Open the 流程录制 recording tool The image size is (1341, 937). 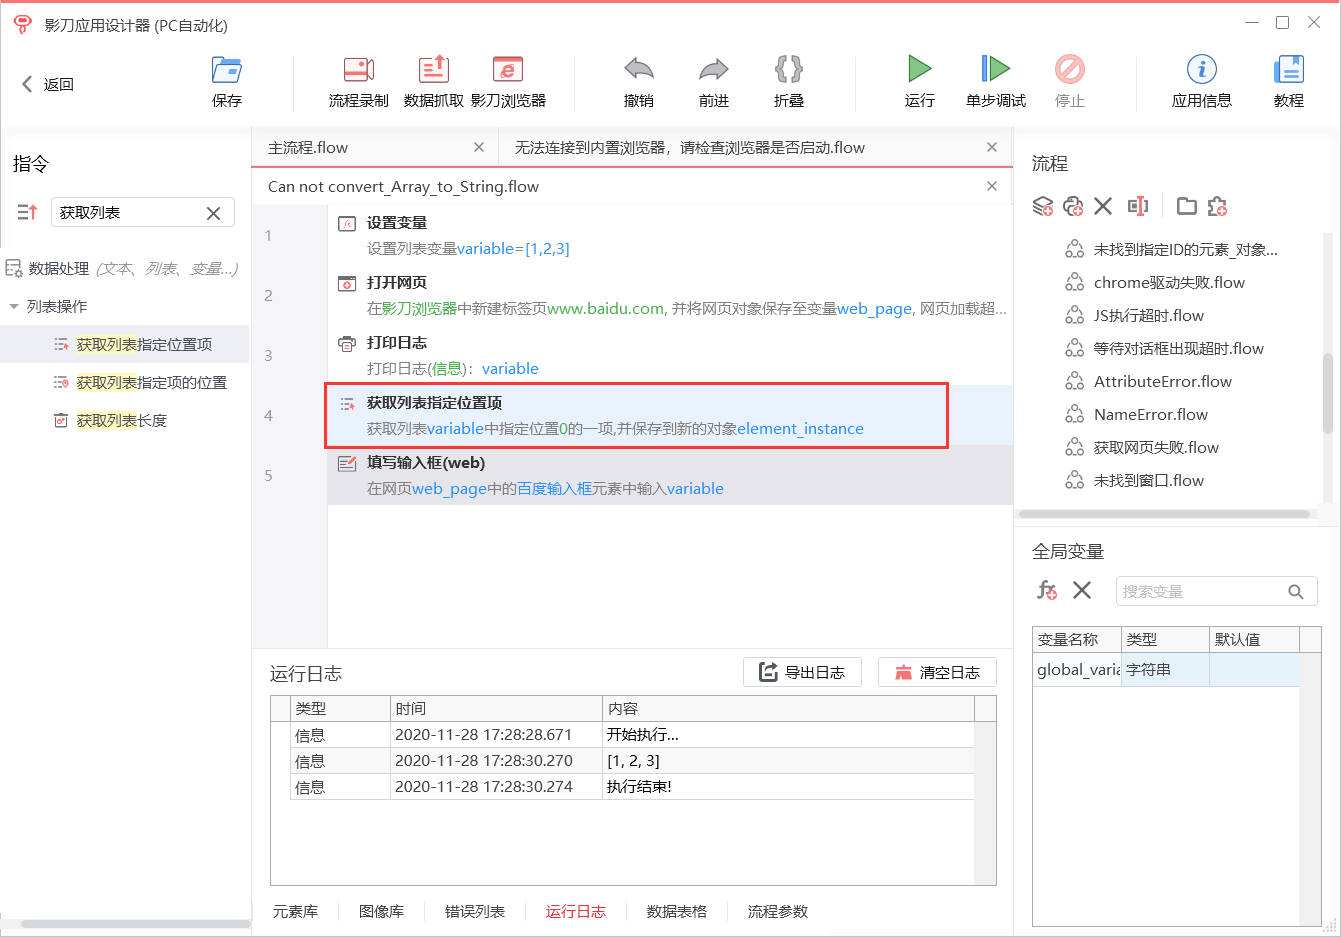[358, 80]
